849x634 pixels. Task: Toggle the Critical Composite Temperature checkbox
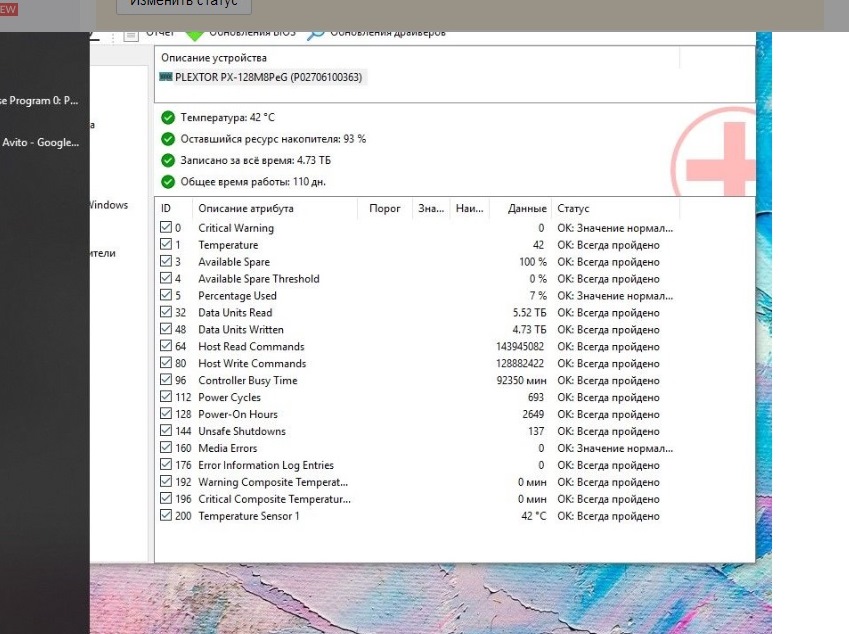point(166,499)
